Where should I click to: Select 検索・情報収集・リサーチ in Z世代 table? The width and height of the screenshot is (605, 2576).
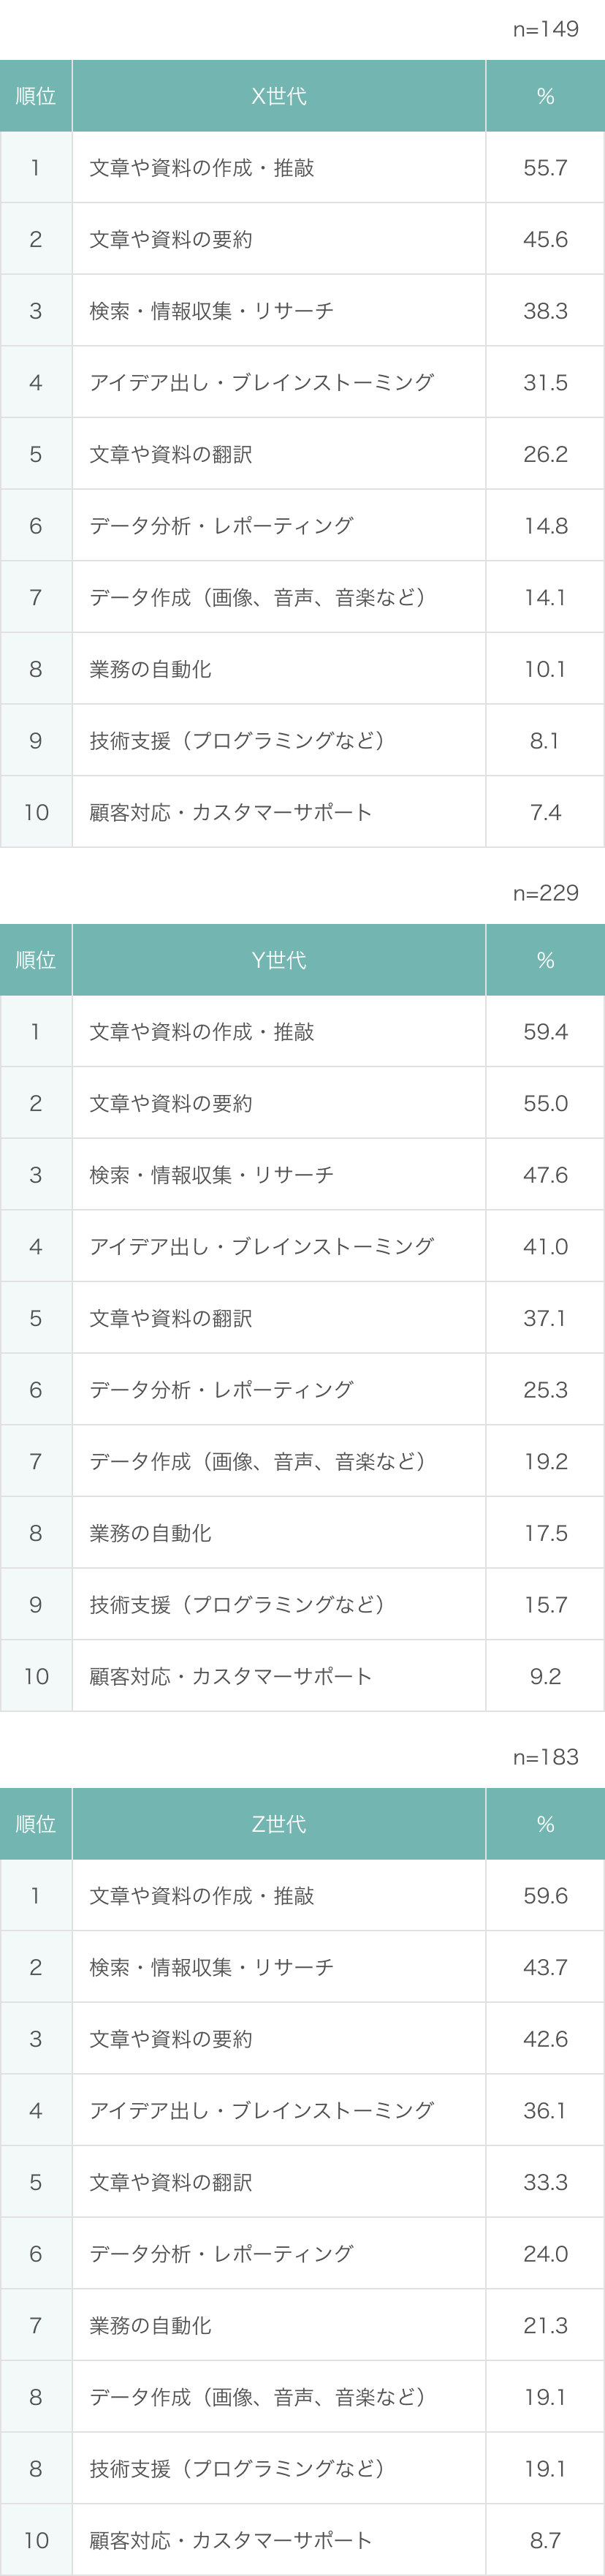[x=211, y=1967]
